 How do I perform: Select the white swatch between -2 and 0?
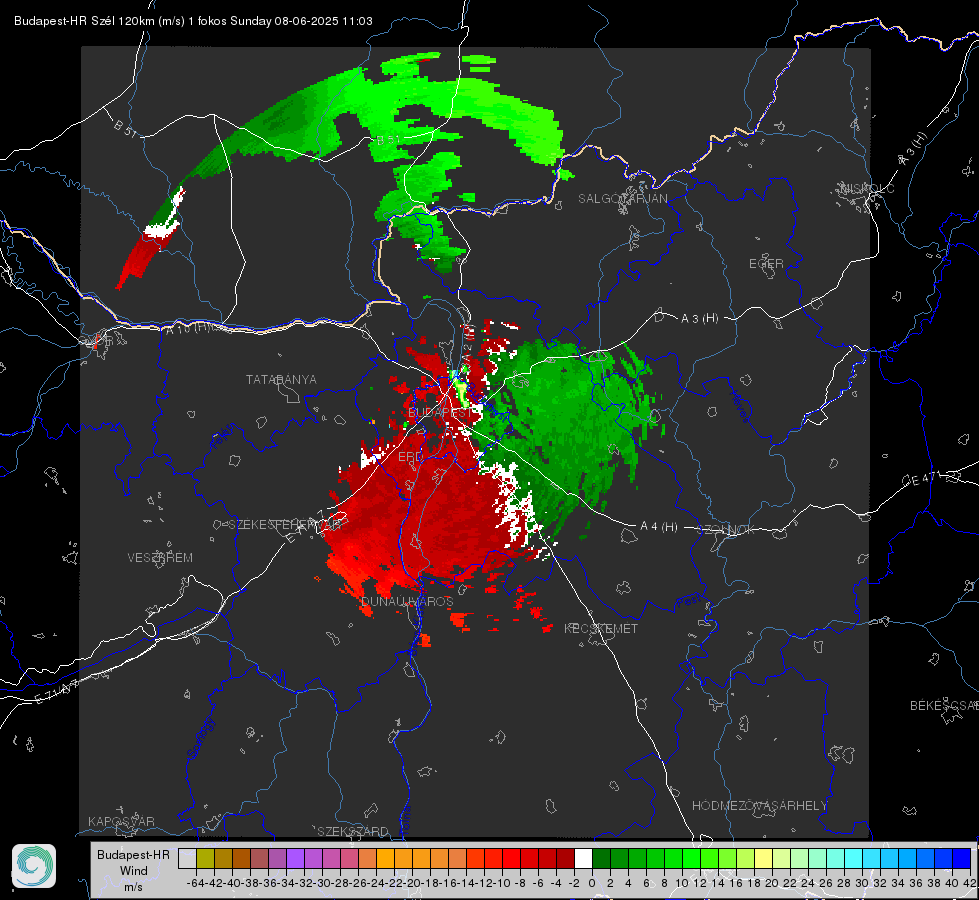click(583, 858)
